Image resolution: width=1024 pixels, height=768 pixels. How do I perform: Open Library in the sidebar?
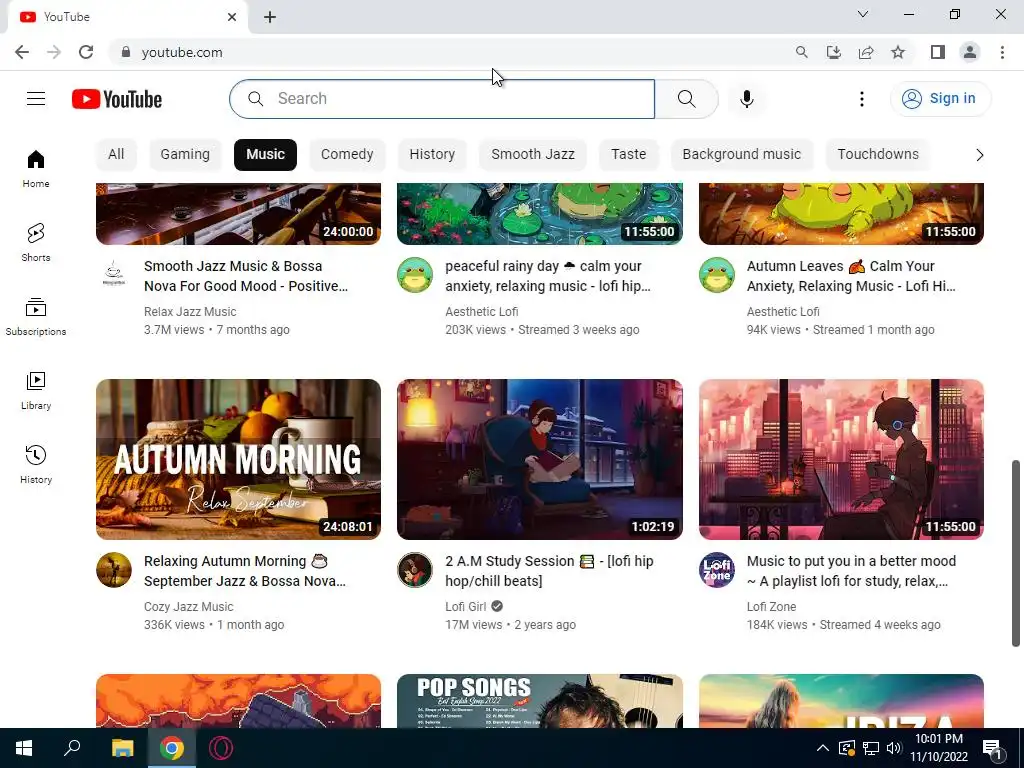(x=36, y=390)
